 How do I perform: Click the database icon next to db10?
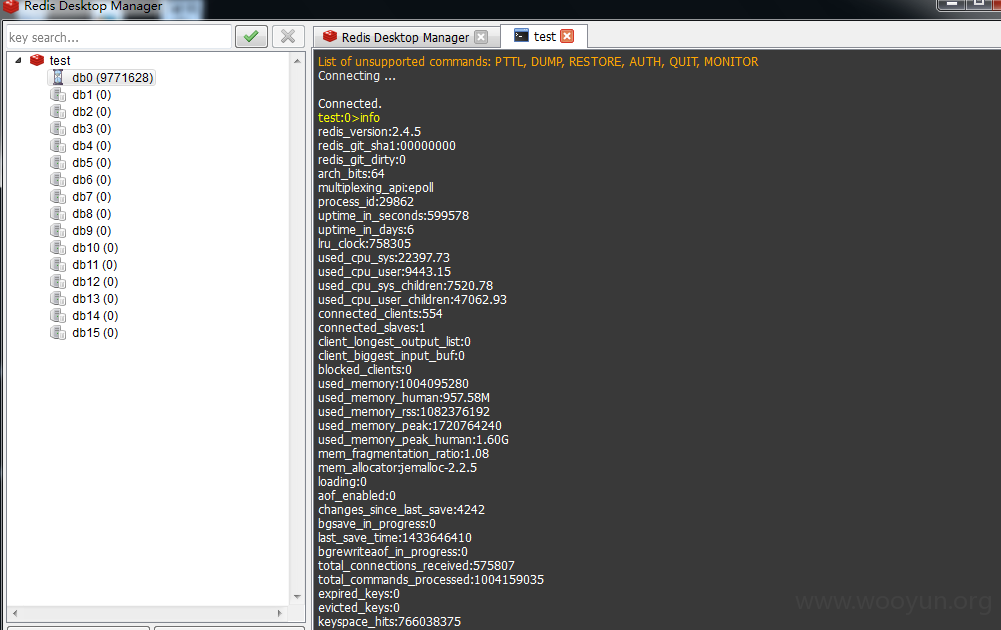click(x=58, y=248)
